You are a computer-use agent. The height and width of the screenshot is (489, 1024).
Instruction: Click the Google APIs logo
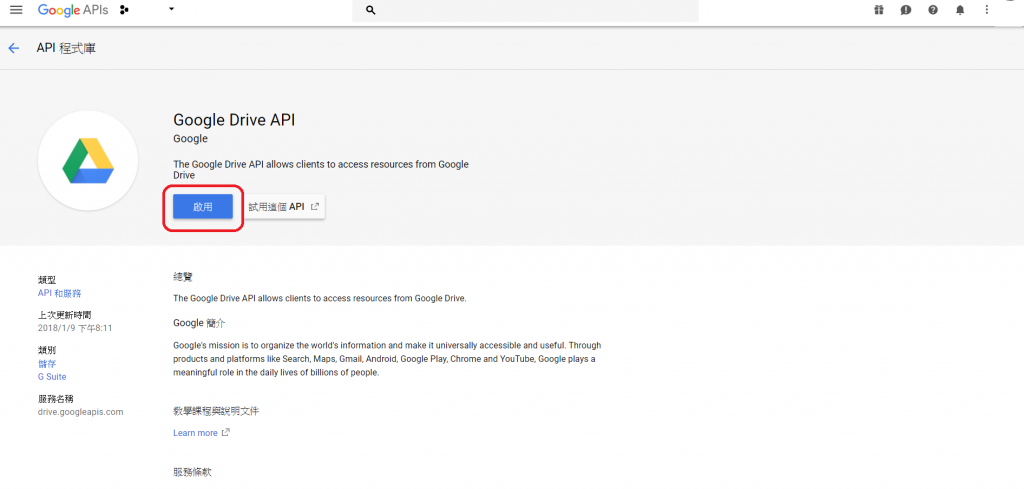click(75, 10)
